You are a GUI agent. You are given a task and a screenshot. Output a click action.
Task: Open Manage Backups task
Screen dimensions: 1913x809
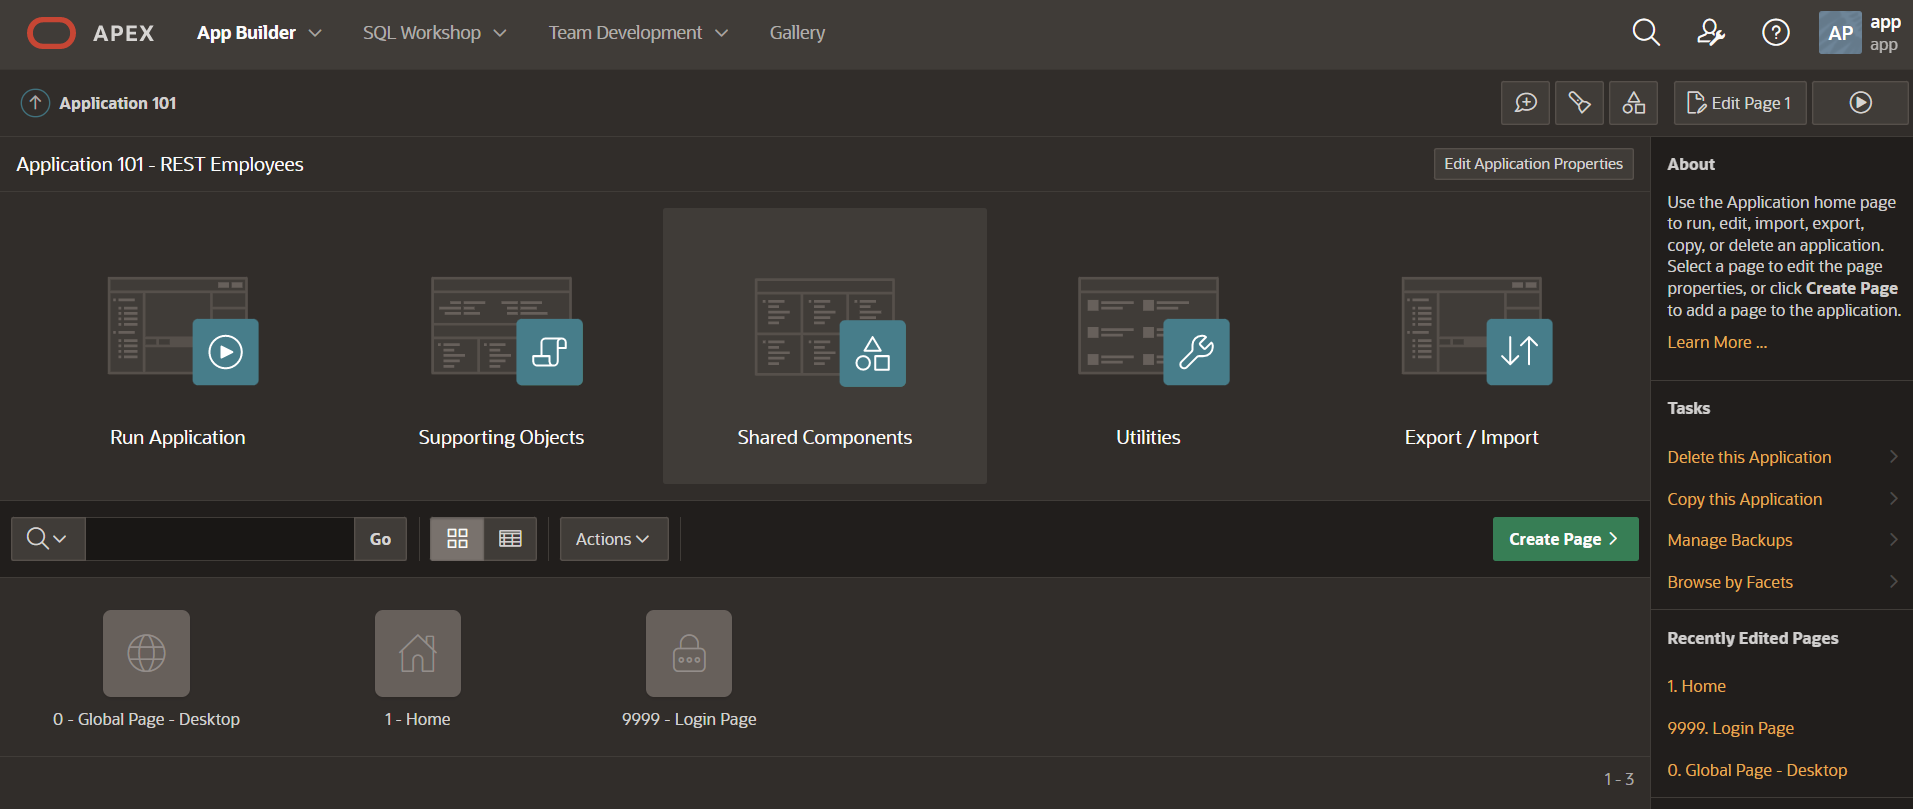[x=1729, y=540]
